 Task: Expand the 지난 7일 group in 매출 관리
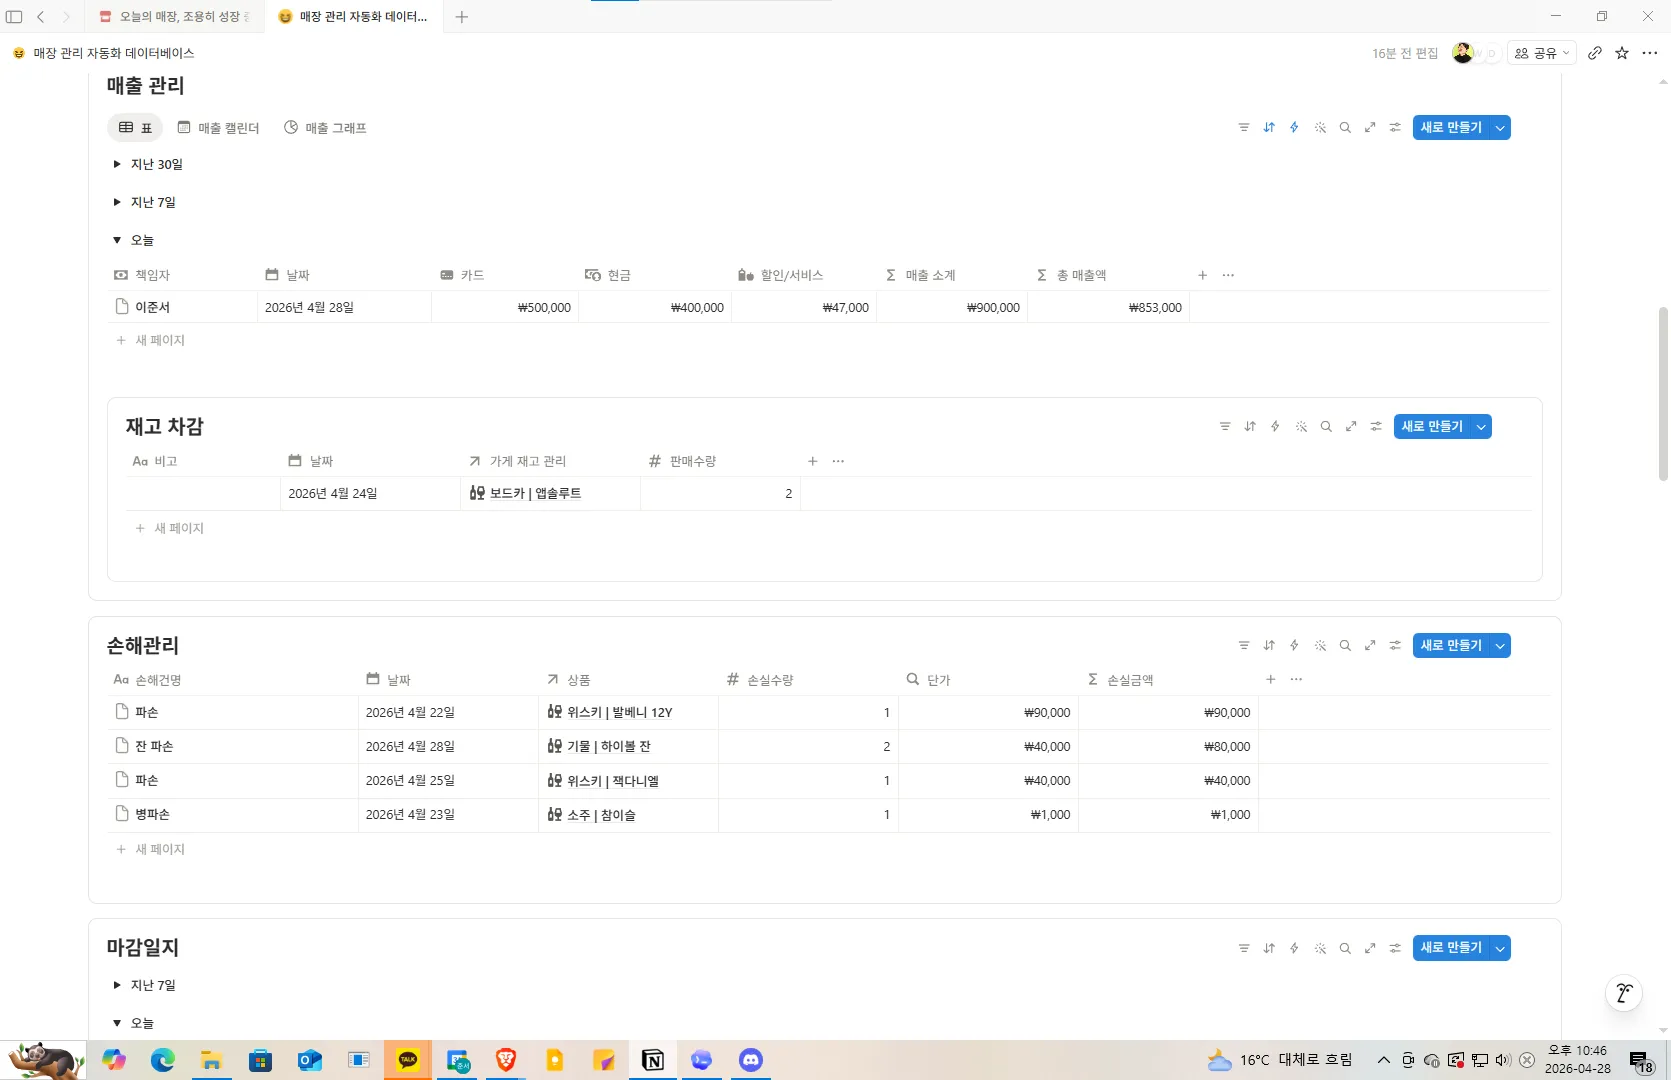[117, 202]
